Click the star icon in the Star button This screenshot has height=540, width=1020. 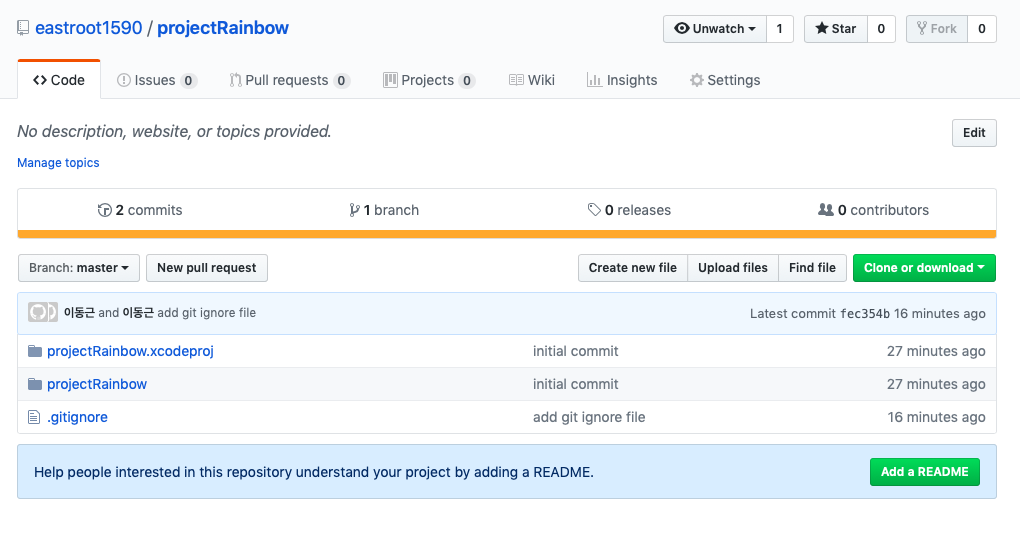point(822,28)
